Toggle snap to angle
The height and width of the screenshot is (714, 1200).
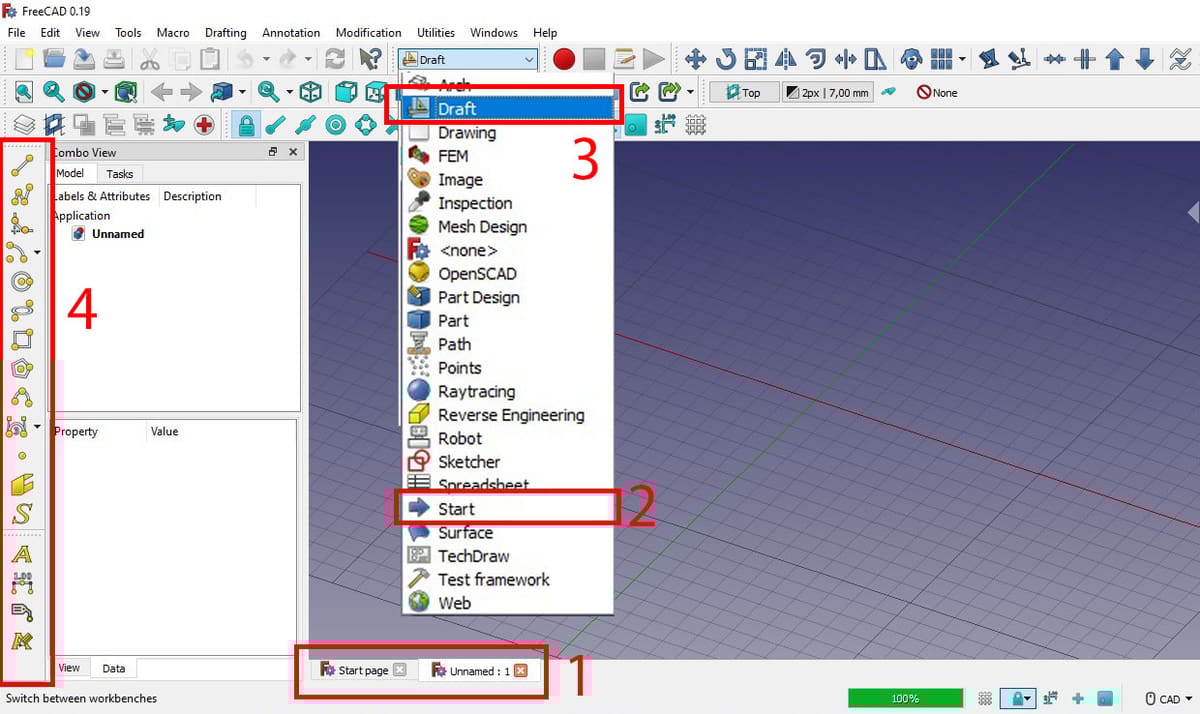pos(366,125)
